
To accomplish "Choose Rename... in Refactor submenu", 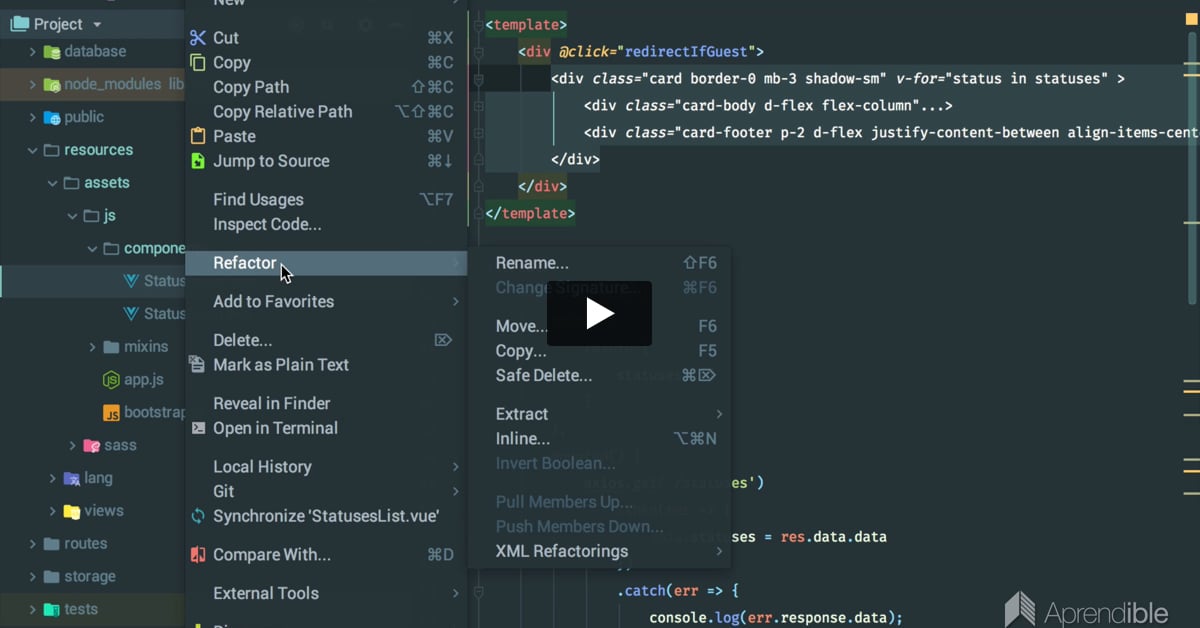I will (x=600, y=263).
